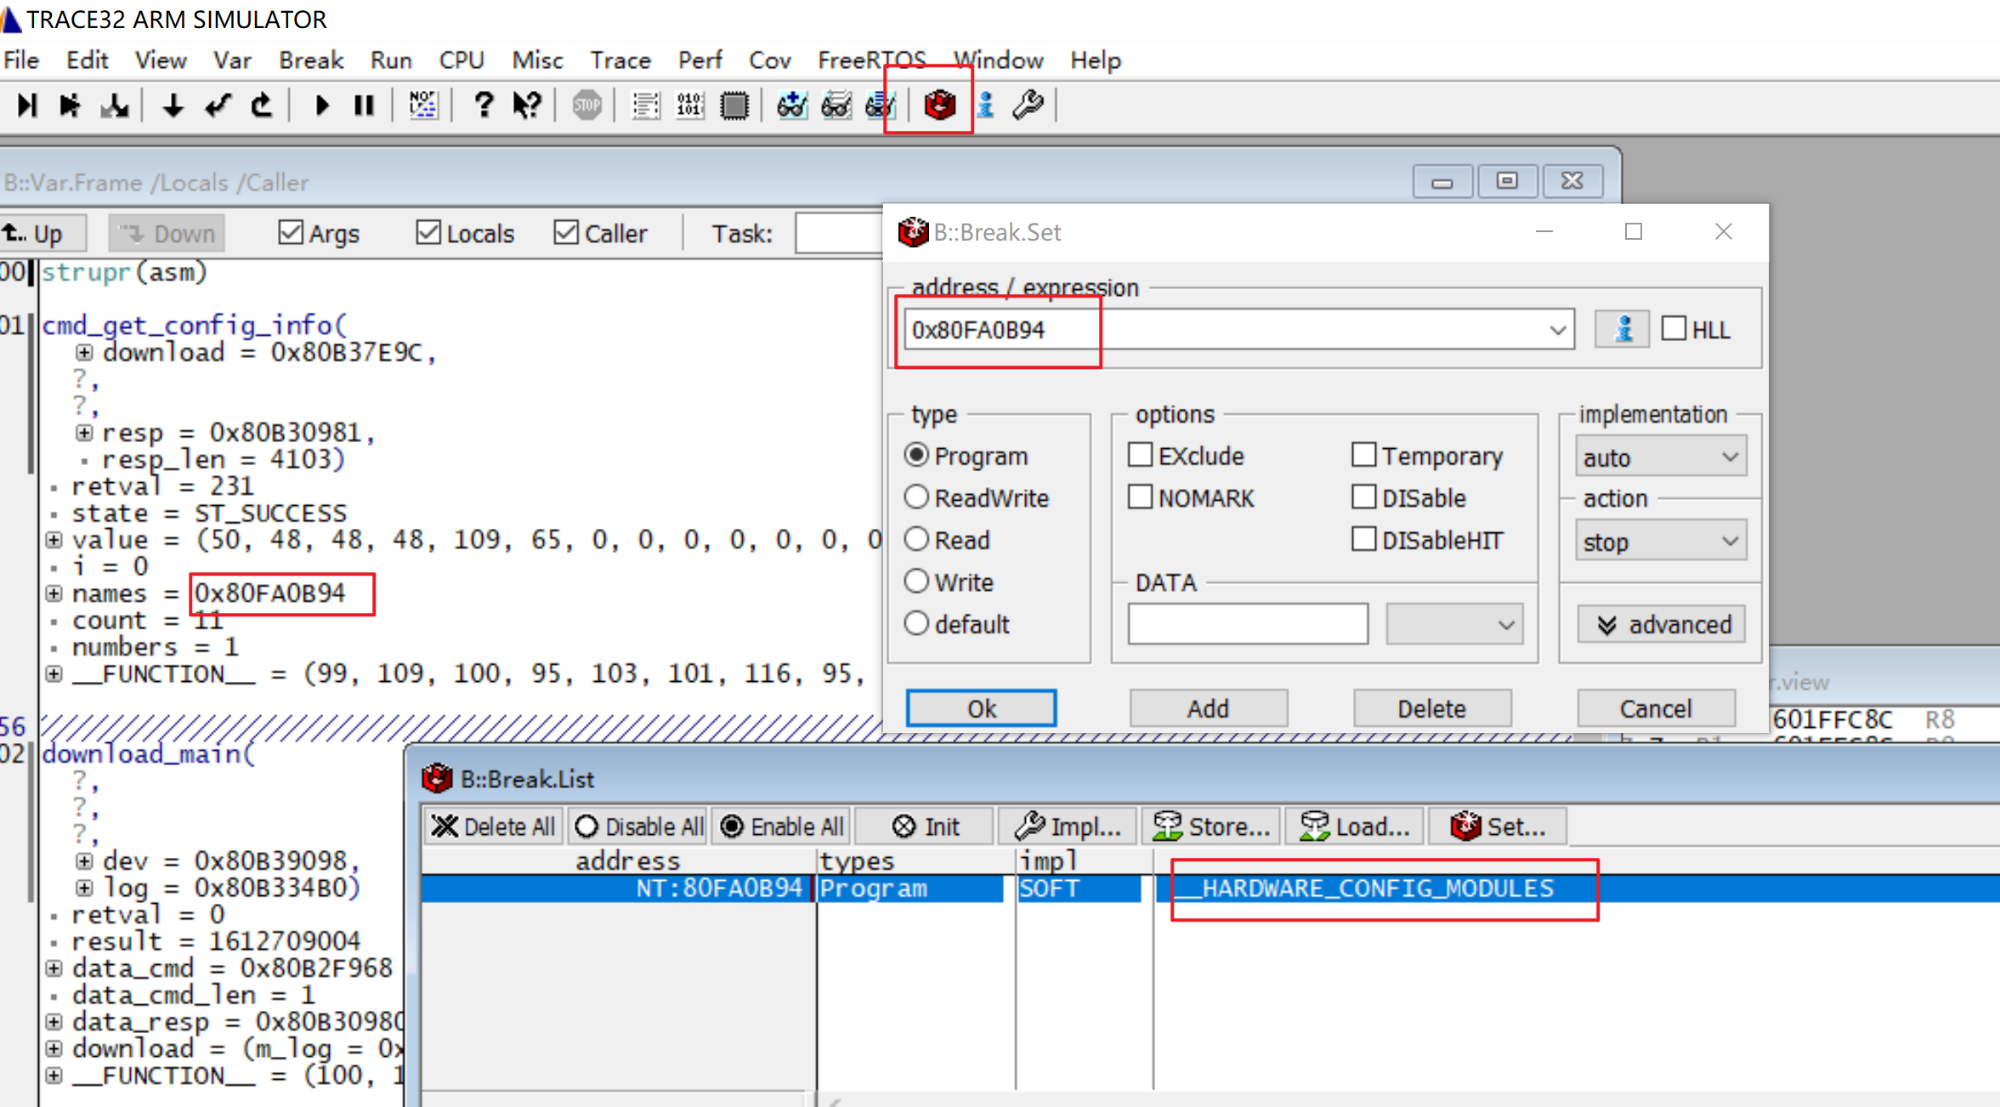The image size is (2000, 1107).
Task: Click the Return curved-arrow toolbar icon
Action: pos(218,105)
